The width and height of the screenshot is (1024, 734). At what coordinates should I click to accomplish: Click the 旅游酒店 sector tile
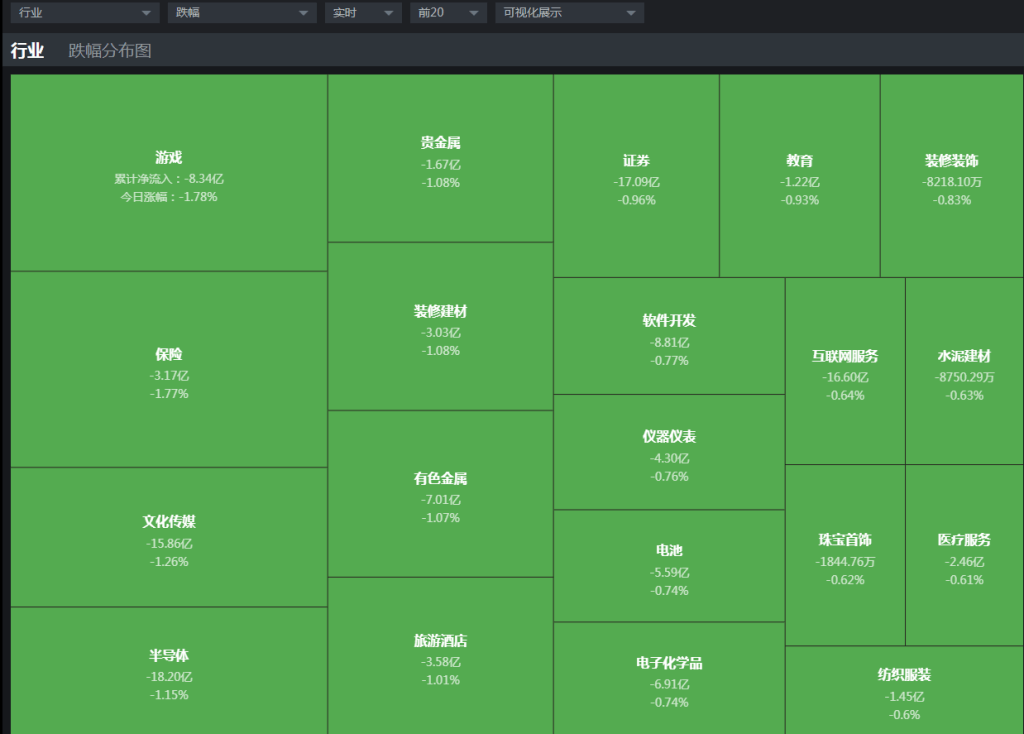click(440, 656)
